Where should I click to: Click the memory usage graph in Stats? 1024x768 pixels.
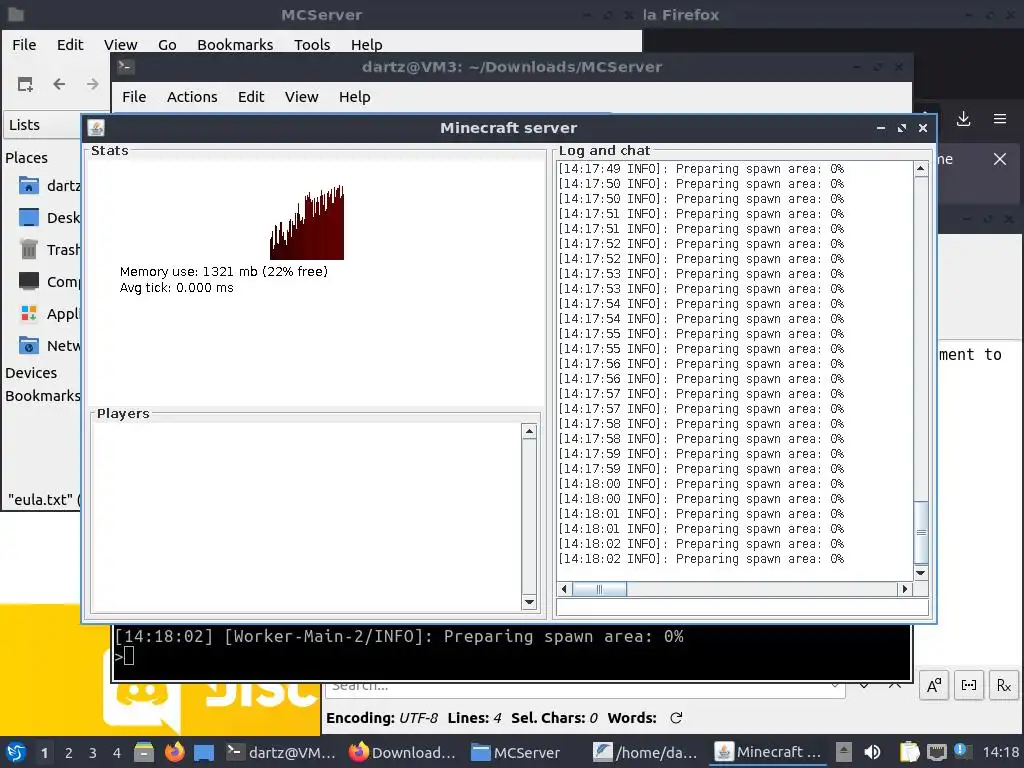[307, 222]
